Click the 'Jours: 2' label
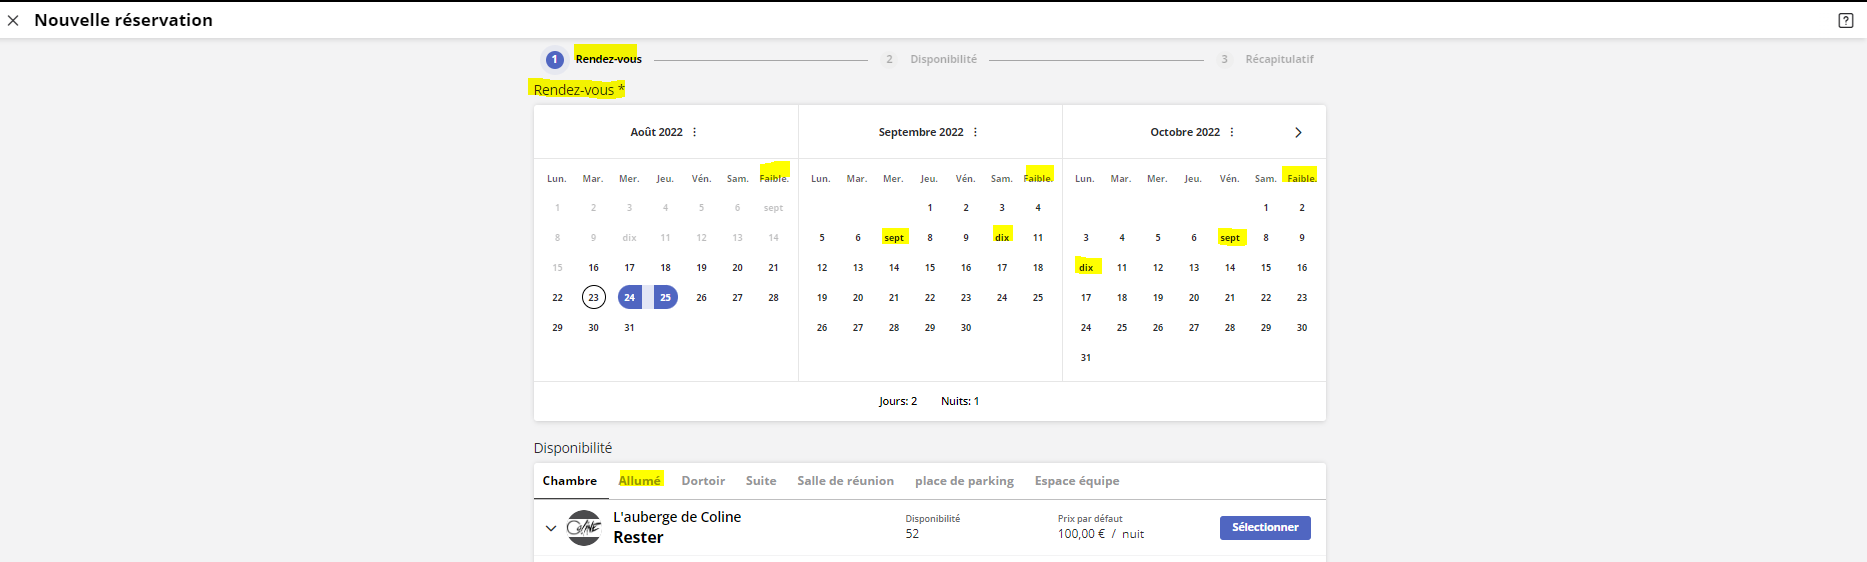 pyautogui.click(x=898, y=401)
